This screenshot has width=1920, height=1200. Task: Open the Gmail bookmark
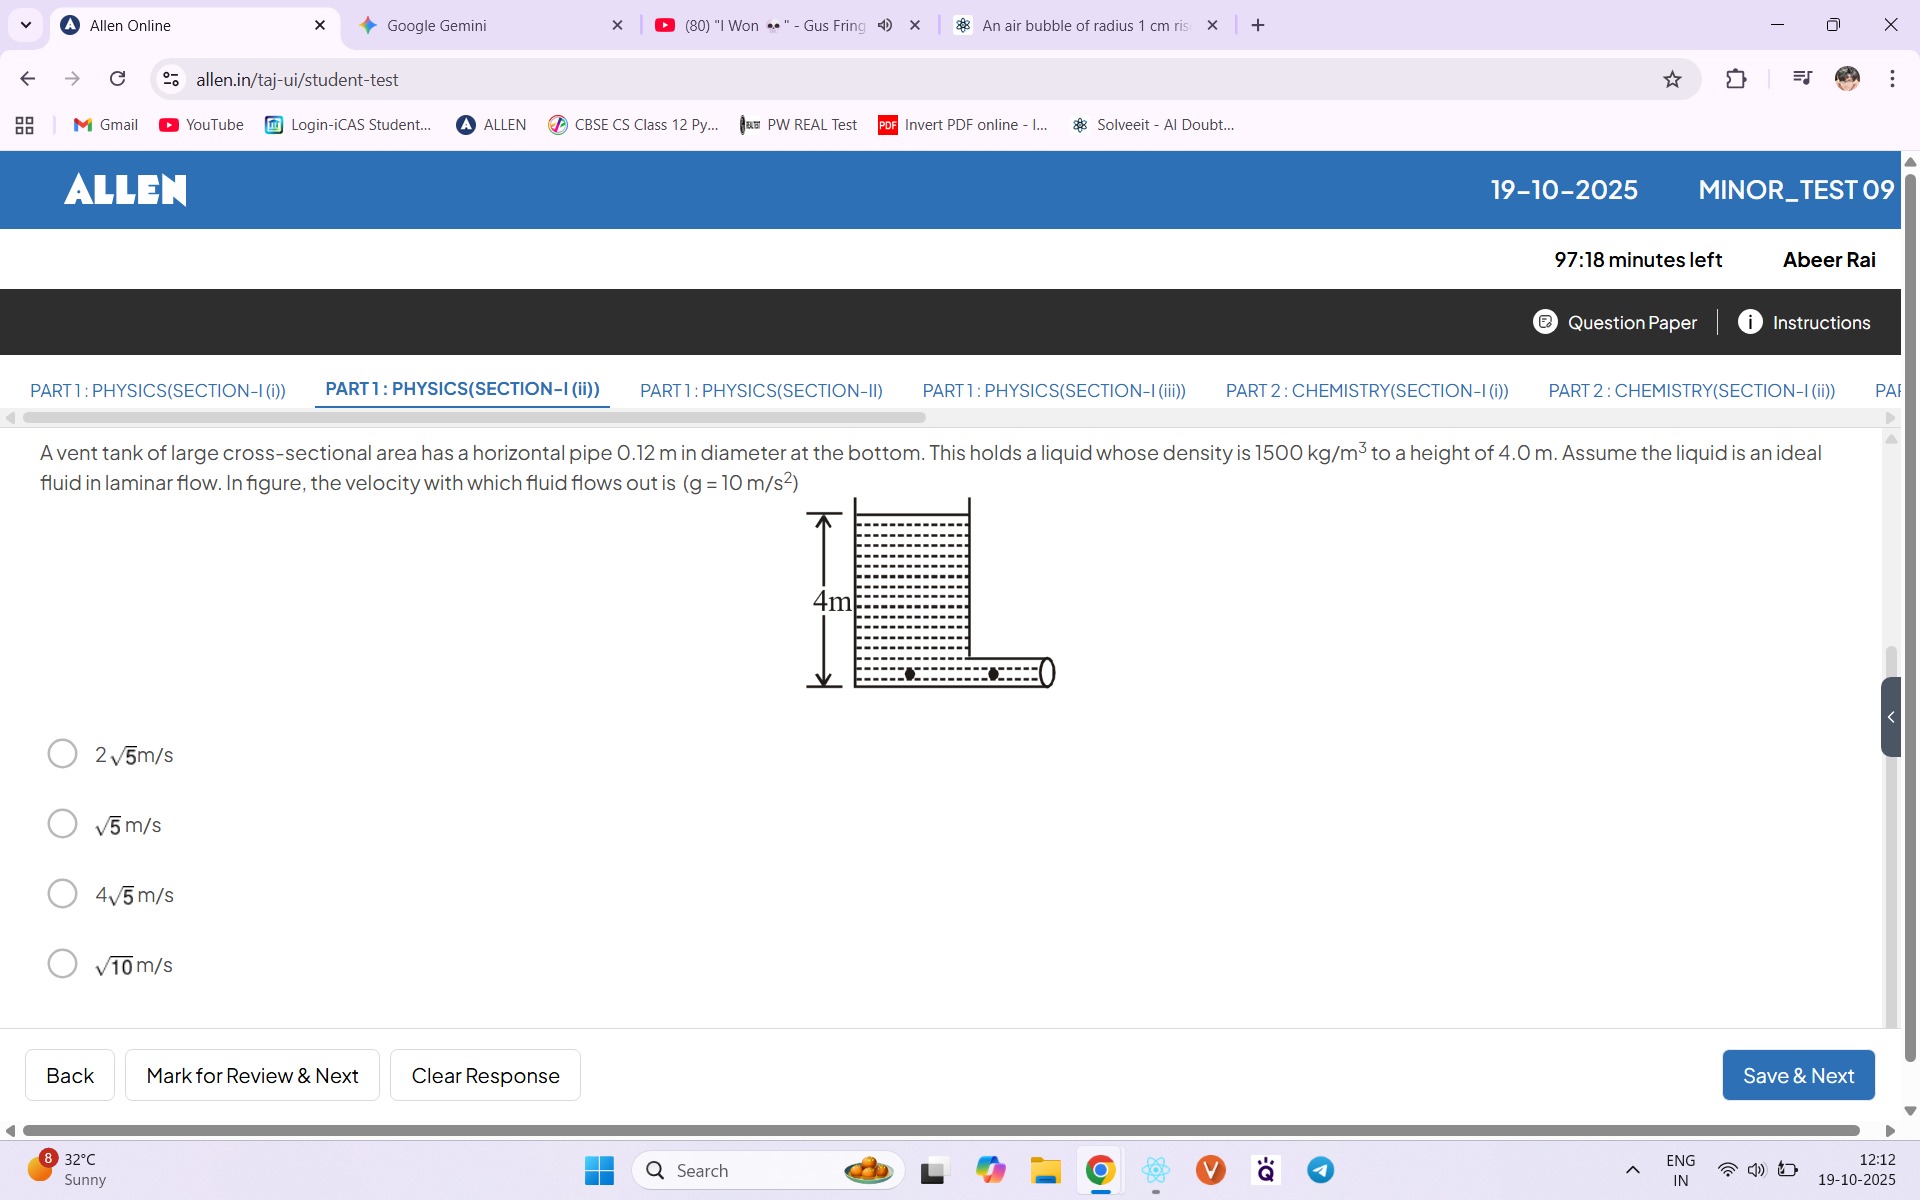104,124
